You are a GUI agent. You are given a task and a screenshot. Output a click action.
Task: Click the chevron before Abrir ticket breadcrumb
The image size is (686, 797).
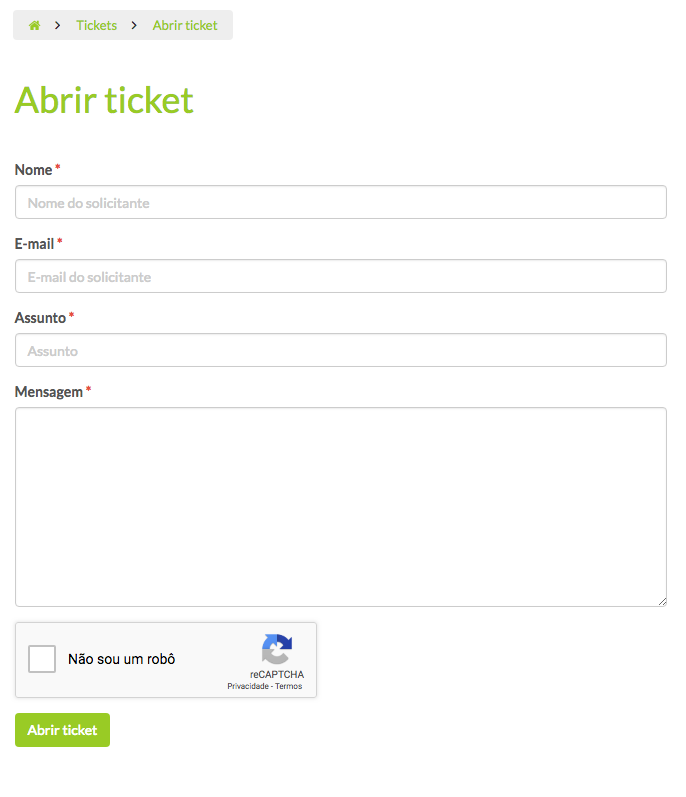(x=134, y=25)
